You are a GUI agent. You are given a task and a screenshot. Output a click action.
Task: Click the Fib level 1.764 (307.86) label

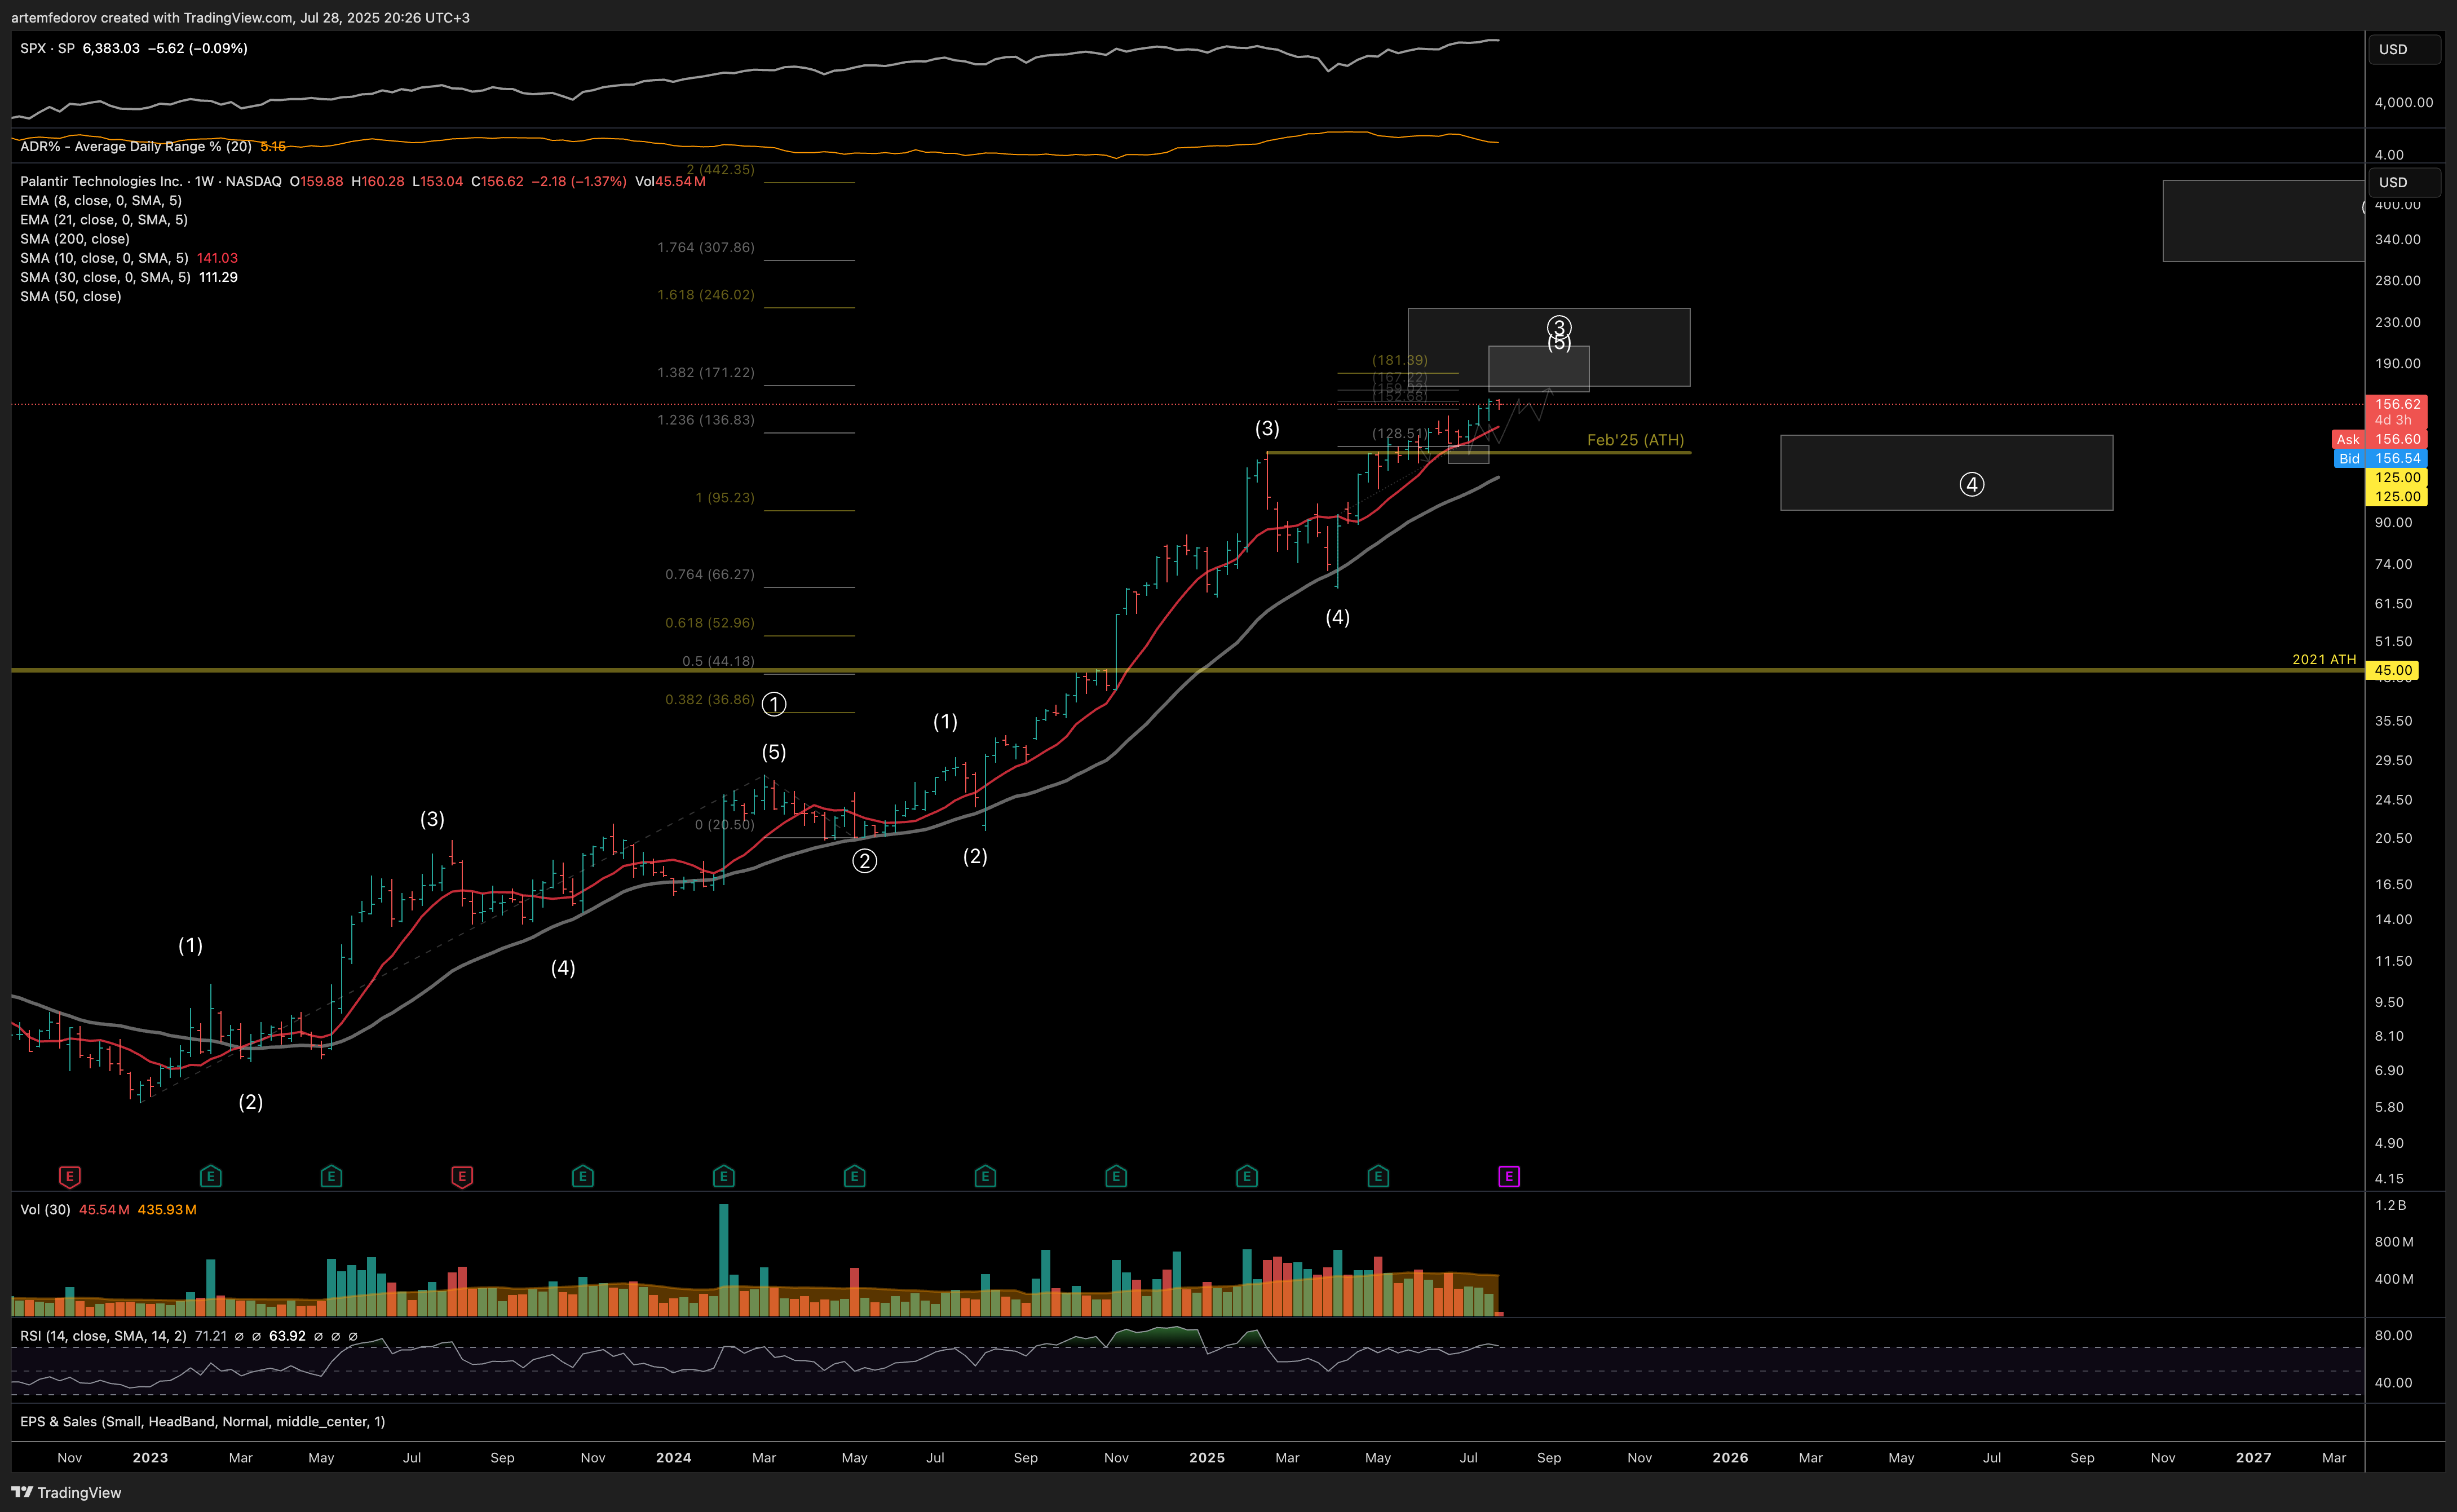705,247
